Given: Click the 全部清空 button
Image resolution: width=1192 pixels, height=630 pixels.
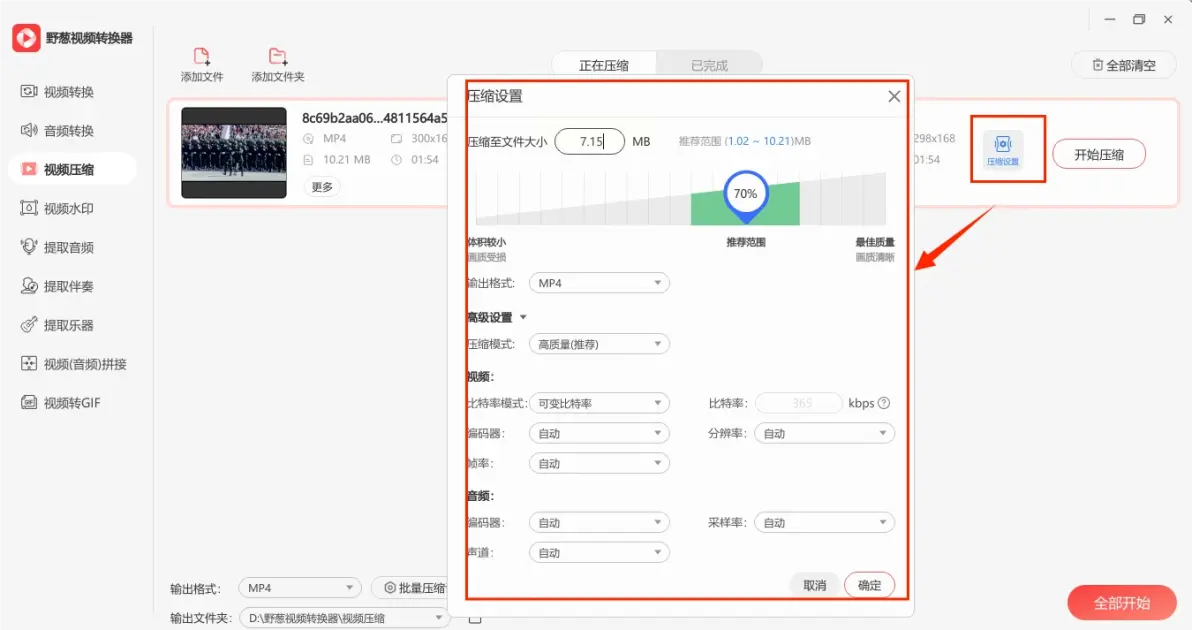Looking at the screenshot, I should point(1124,65).
